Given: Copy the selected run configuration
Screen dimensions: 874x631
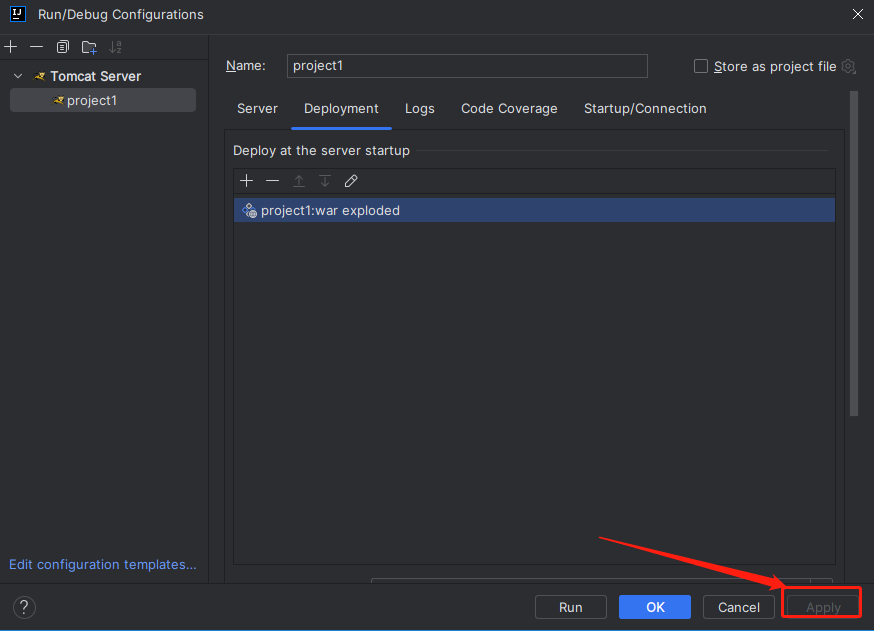Looking at the screenshot, I should pos(63,47).
